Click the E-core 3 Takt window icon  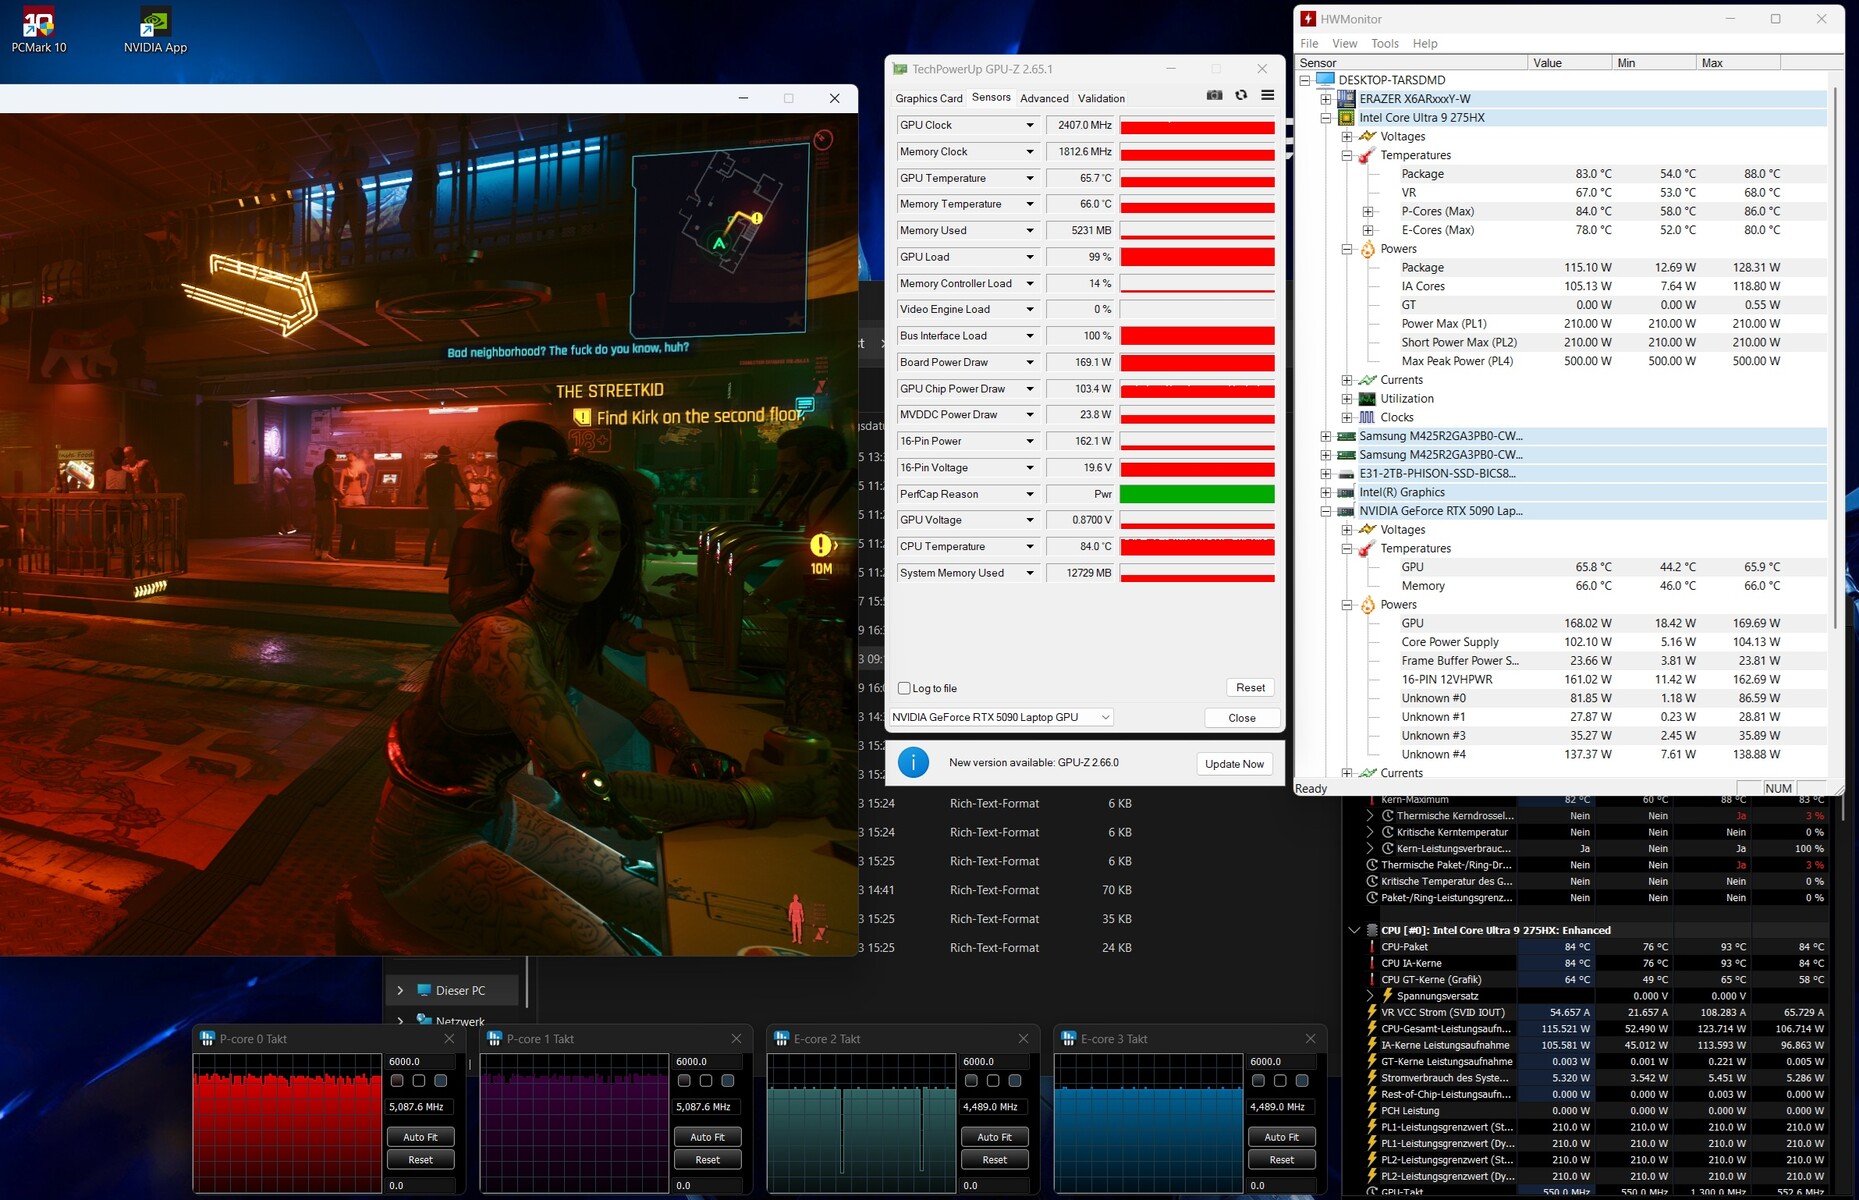(1068, 1039)
